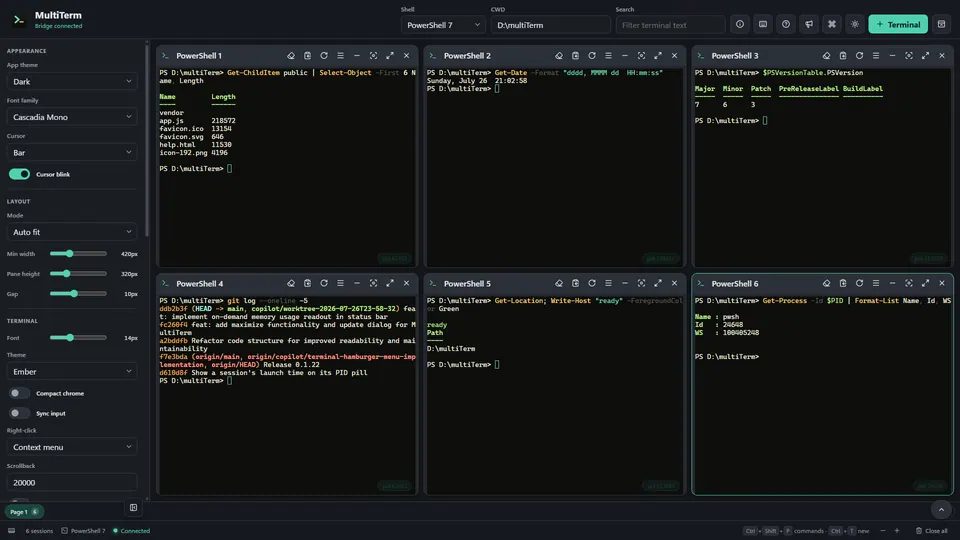Open the Shell dropdown showing PowerShell 7
This screenshot has height=540, width=960.
pyautogui.click(x=443, y=25)
